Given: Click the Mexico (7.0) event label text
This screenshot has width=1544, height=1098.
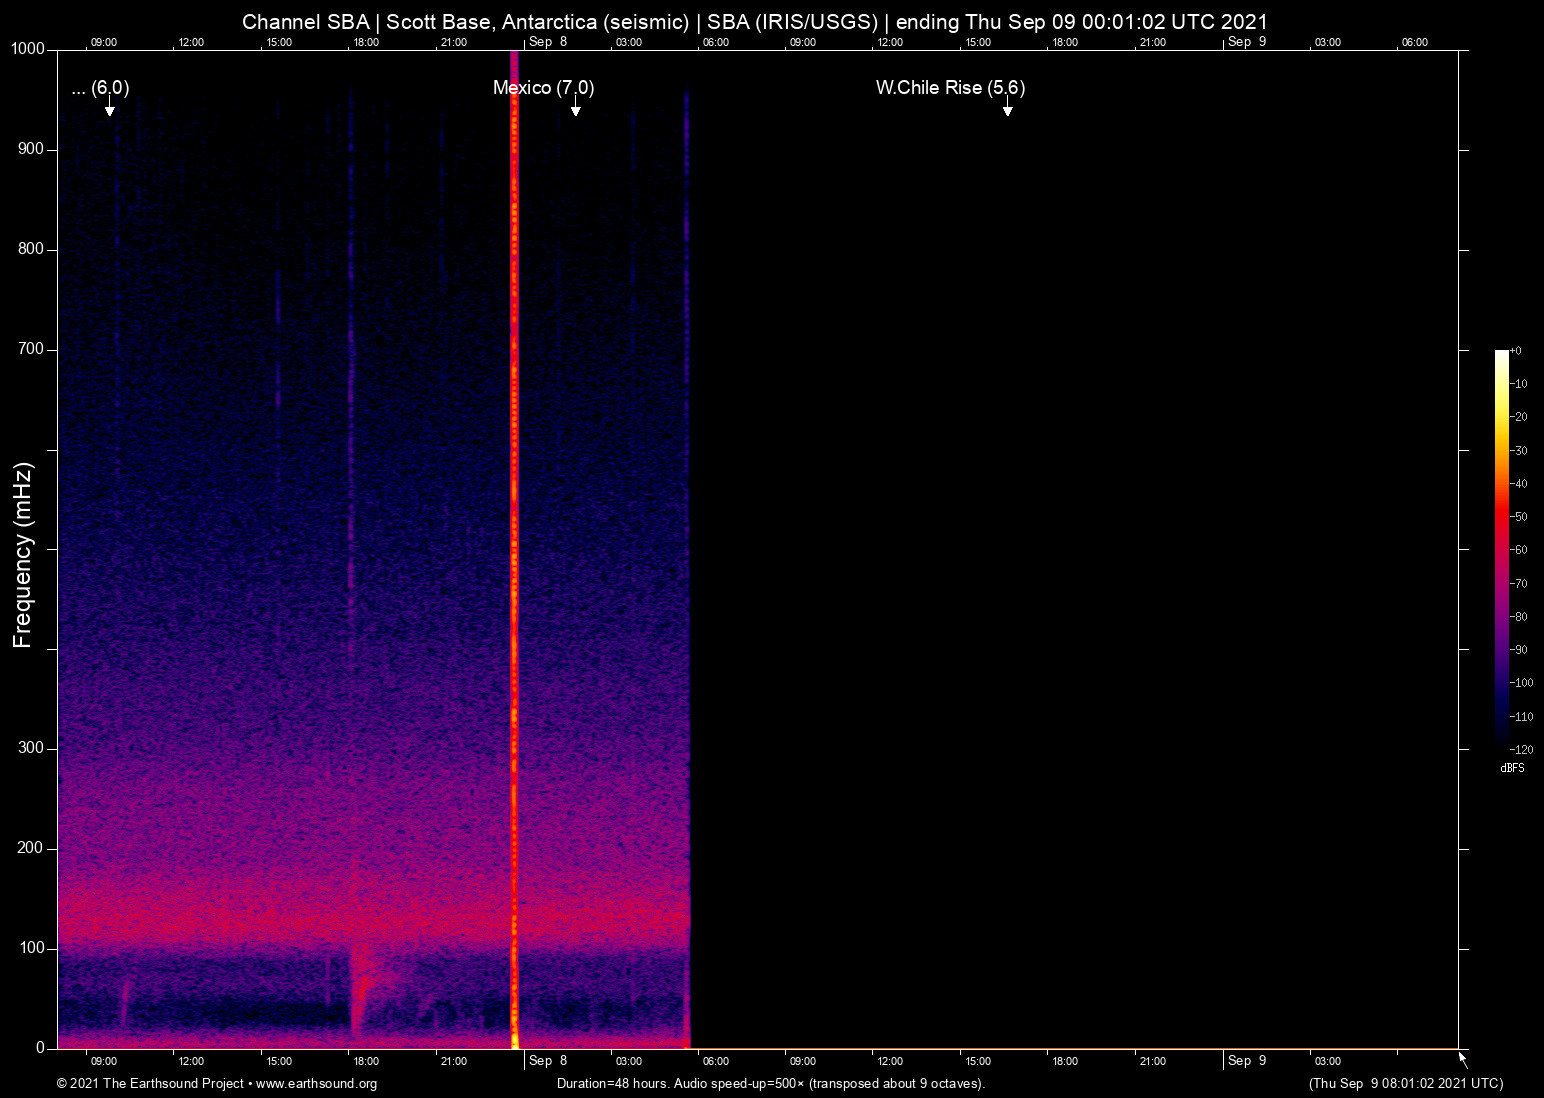Looking at the screenshot, I should [542, 88].
